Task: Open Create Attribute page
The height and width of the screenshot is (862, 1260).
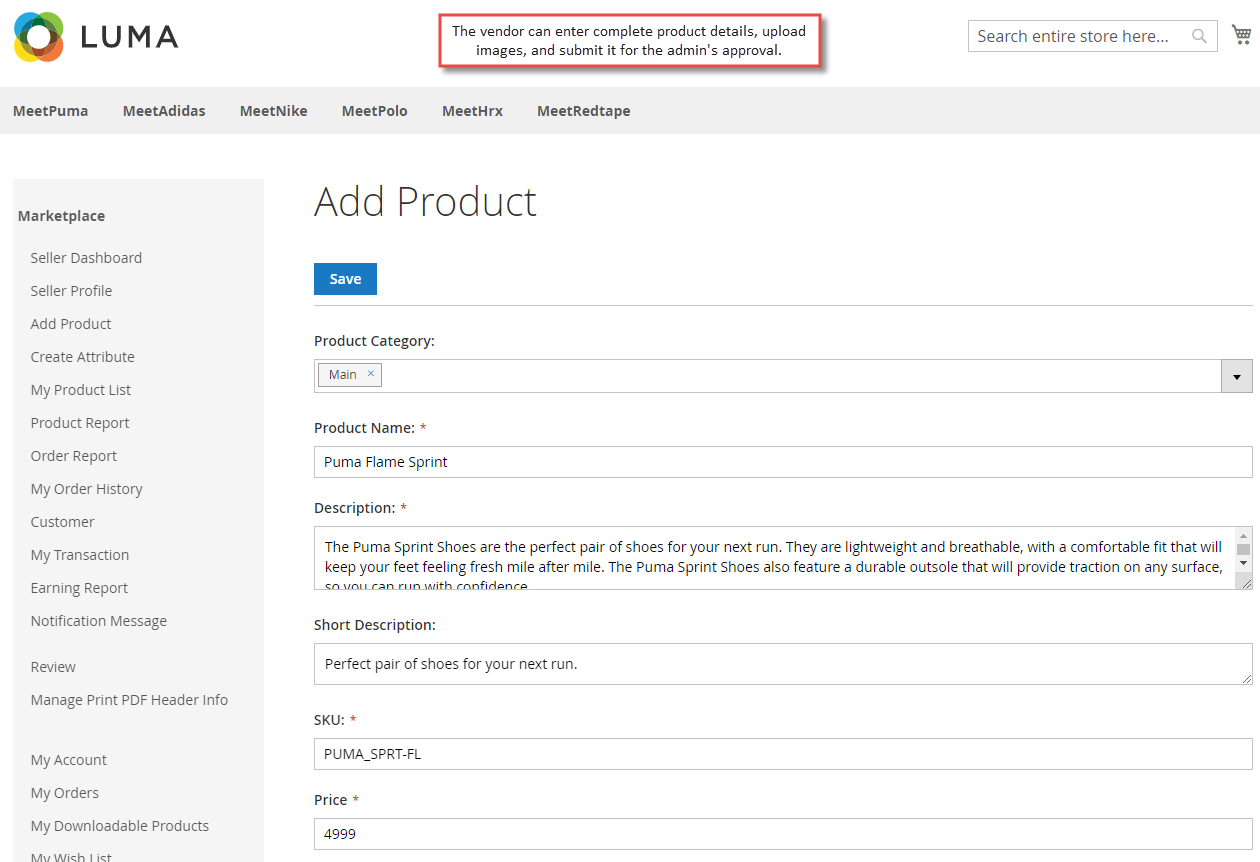Action: click(82, 357)
